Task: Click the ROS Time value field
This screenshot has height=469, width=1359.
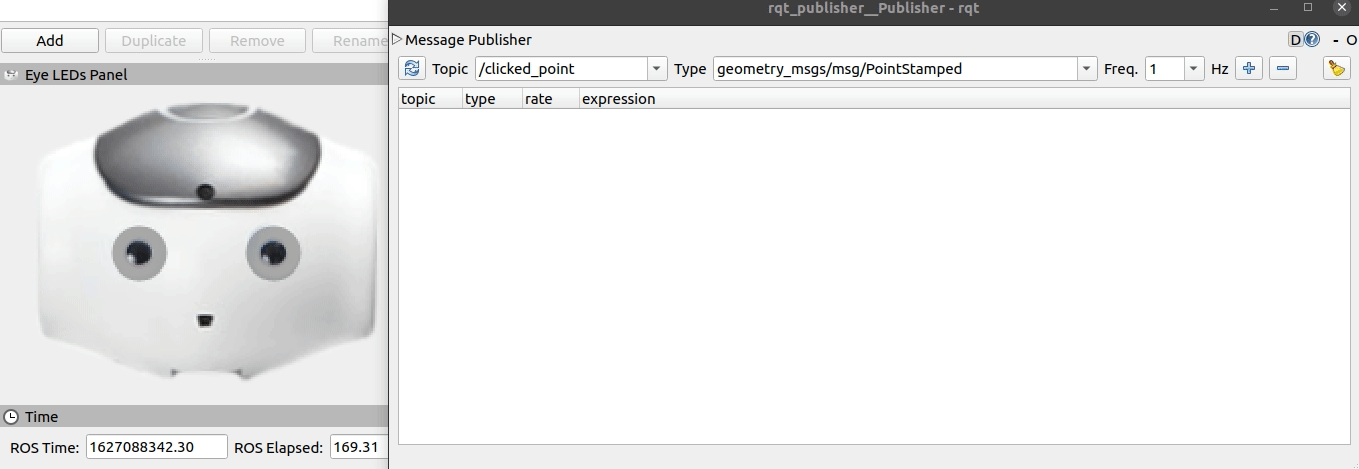Action: [157, 447]
